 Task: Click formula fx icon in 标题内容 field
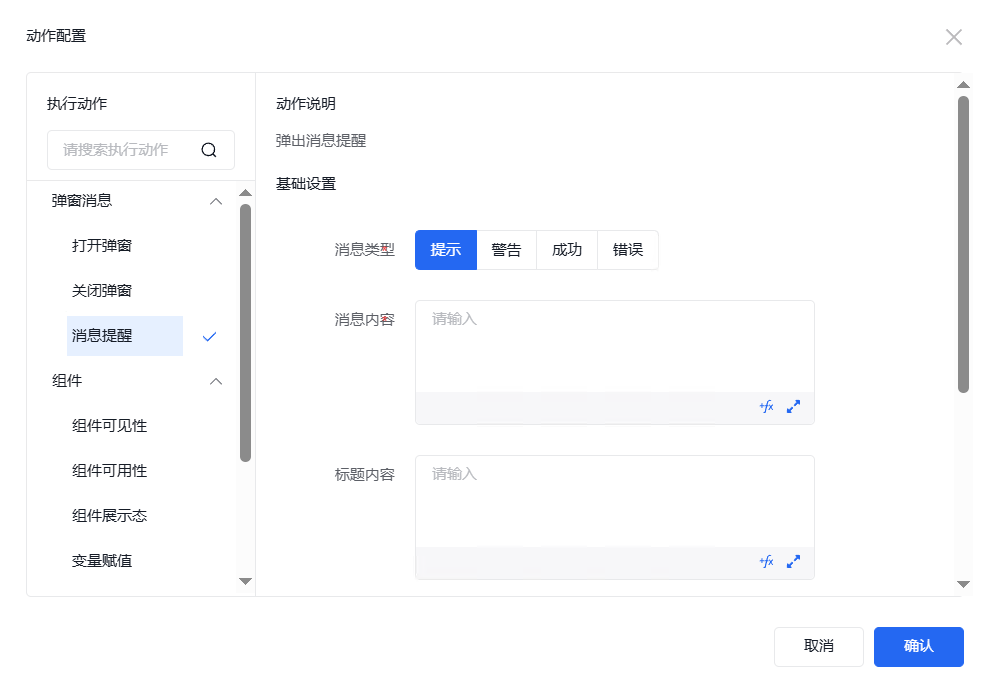766,562
